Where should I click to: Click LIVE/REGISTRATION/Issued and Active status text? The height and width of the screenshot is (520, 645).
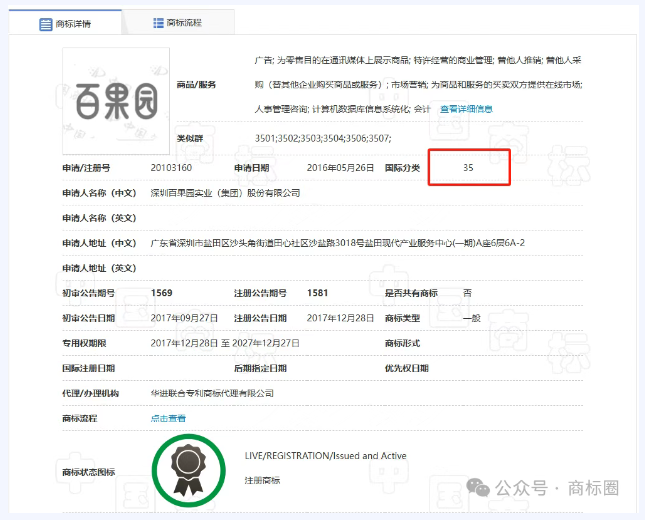click(325, 456)
